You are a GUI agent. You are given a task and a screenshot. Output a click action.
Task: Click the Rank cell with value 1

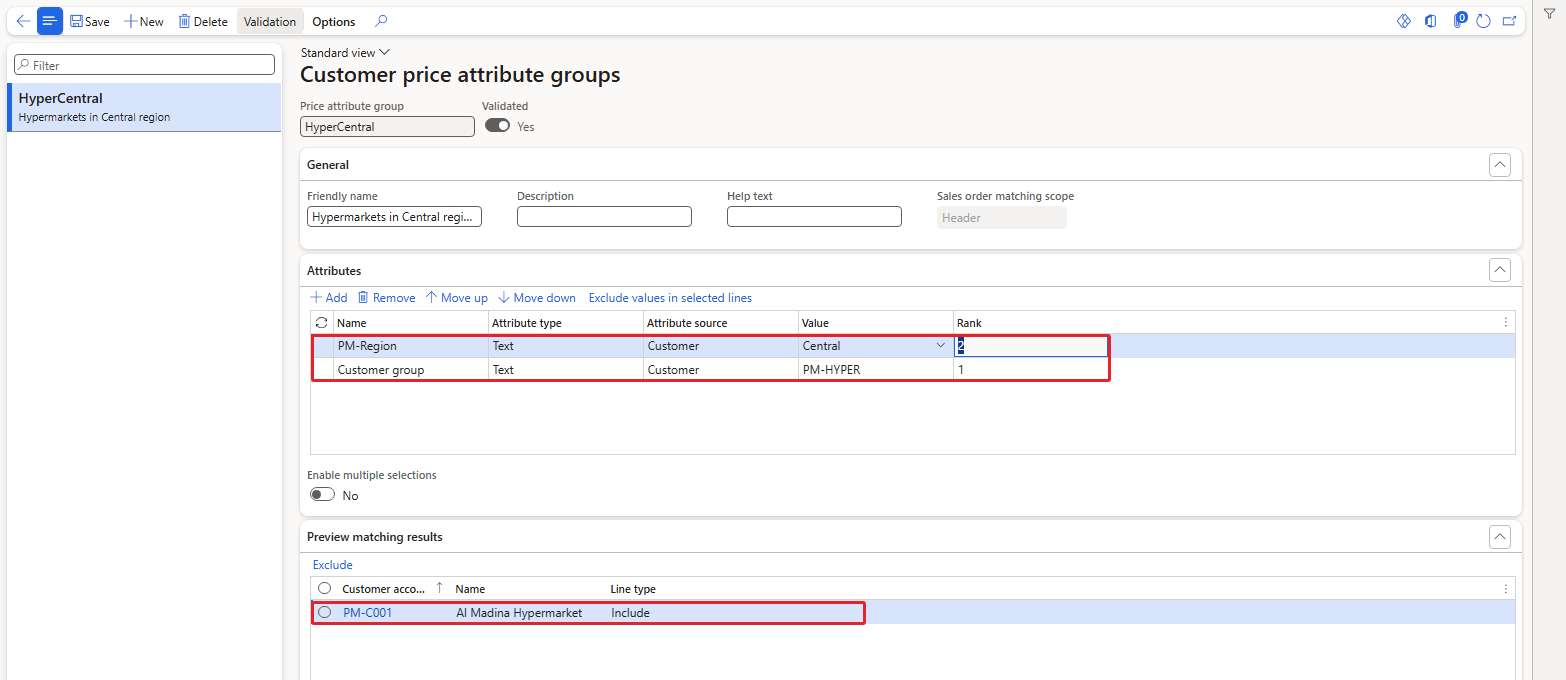1031,370
